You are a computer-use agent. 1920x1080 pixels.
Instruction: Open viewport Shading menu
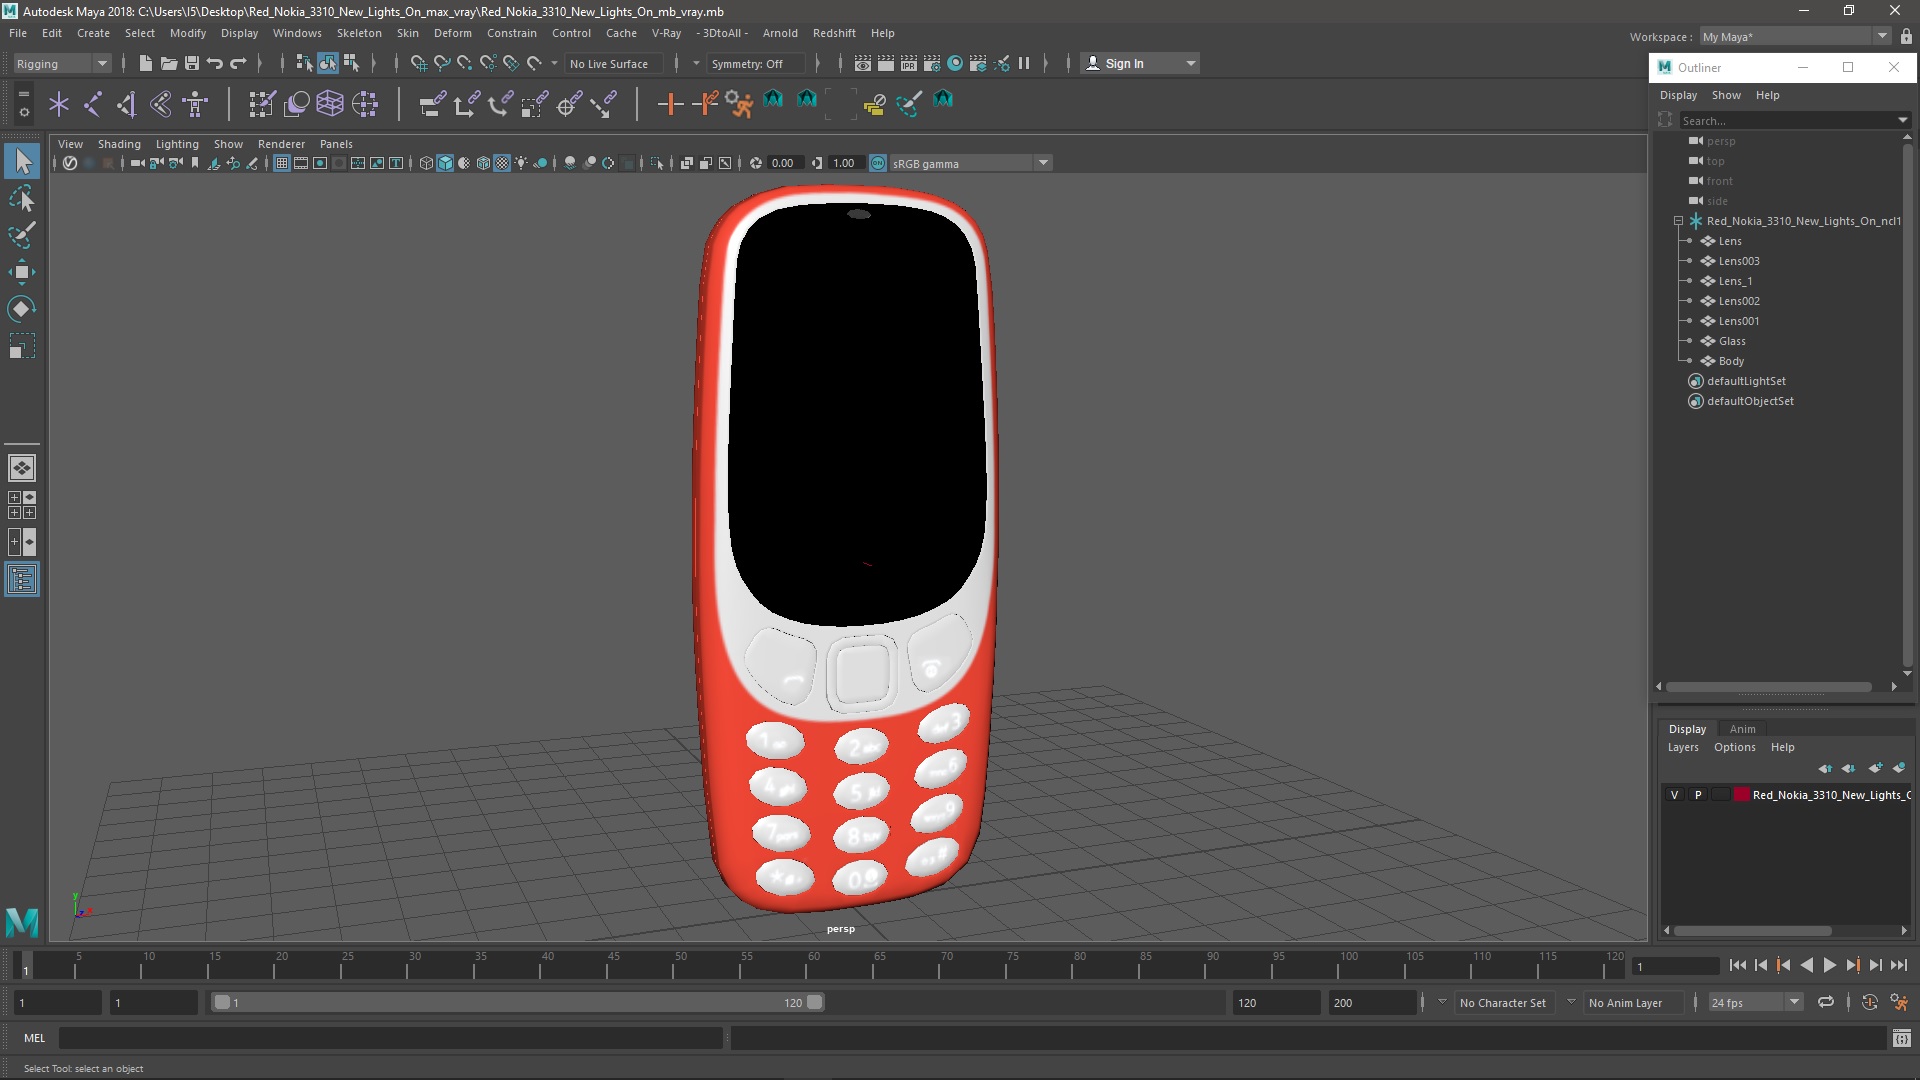119,144
